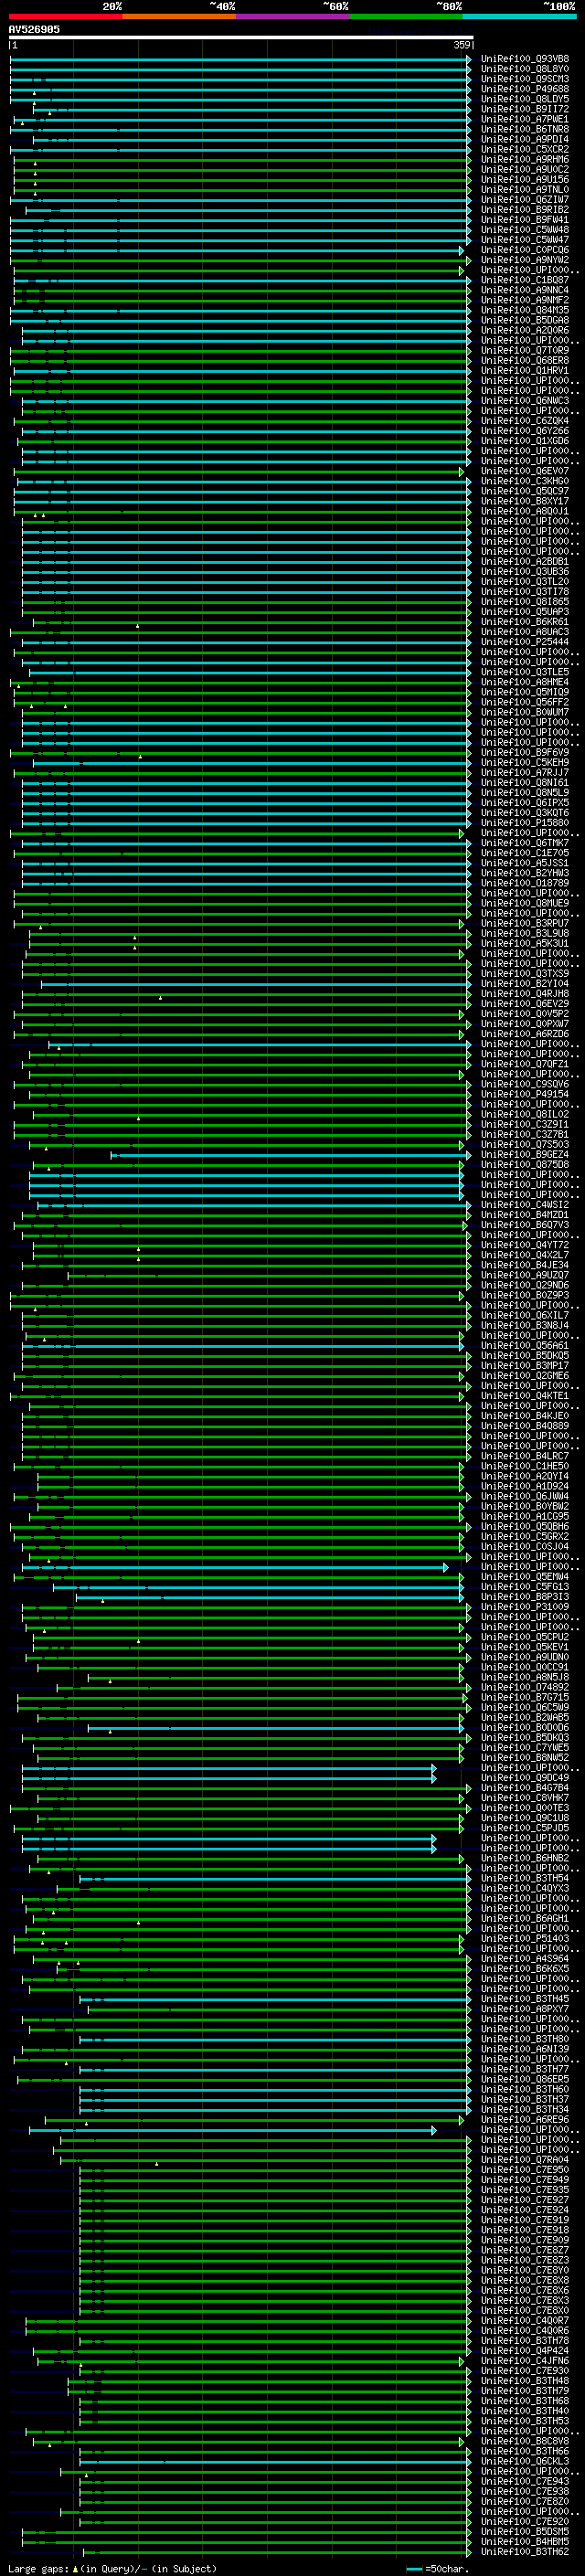Click hit label UniRef100_B5DGA8
585x2576 pixels.
tap(525, 320)
